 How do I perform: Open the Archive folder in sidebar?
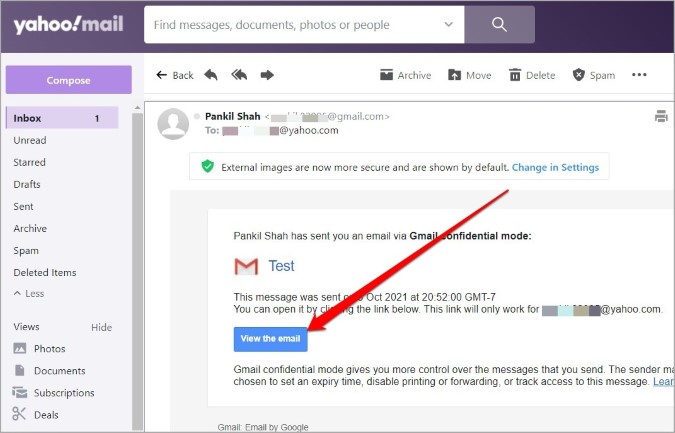pos(30,229)
